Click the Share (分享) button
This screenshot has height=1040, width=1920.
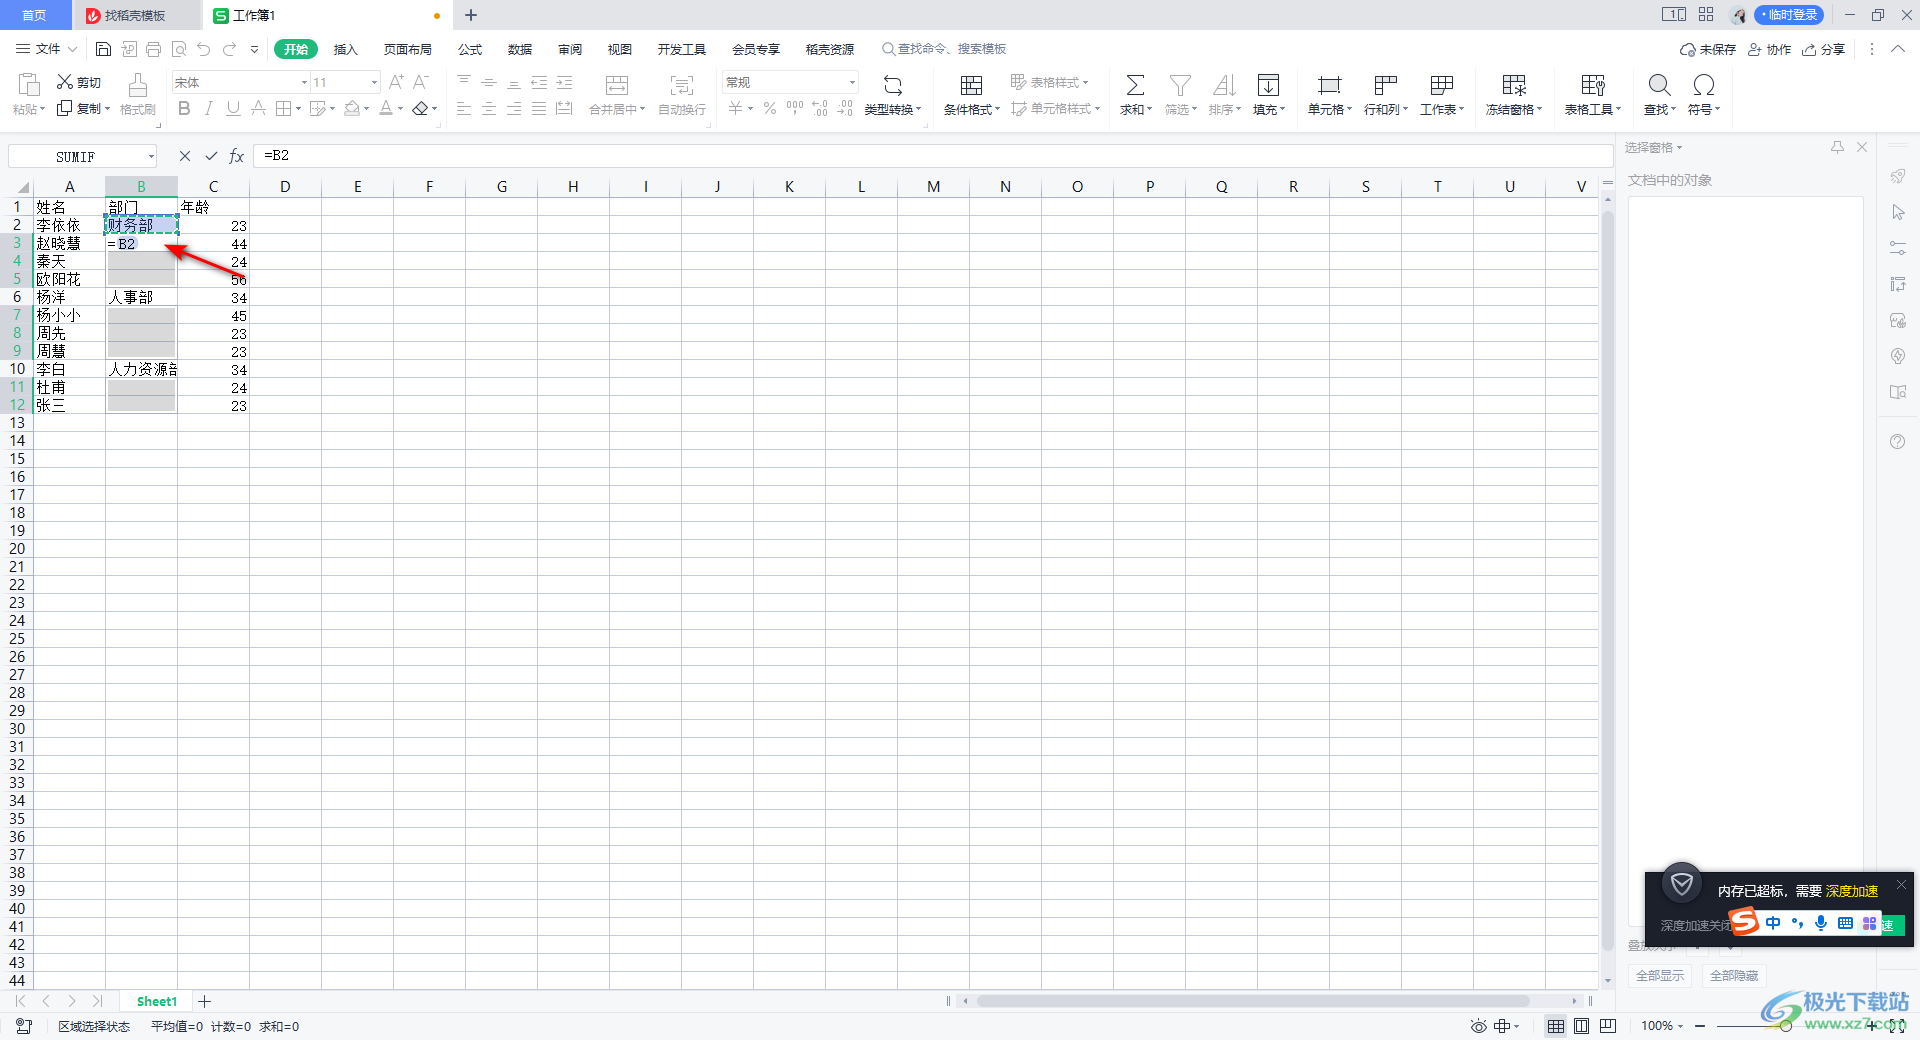coord(1823,49)
